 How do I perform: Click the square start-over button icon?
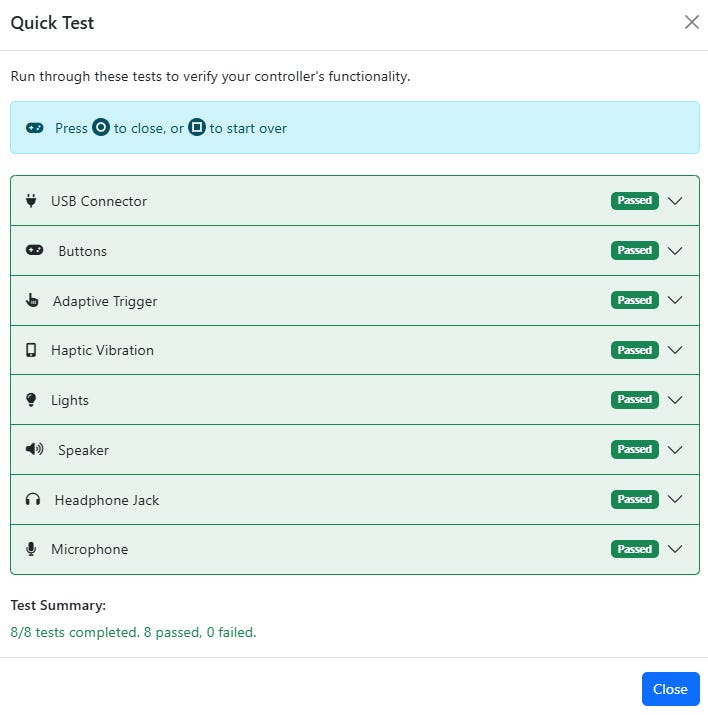[x=197, y=128]
